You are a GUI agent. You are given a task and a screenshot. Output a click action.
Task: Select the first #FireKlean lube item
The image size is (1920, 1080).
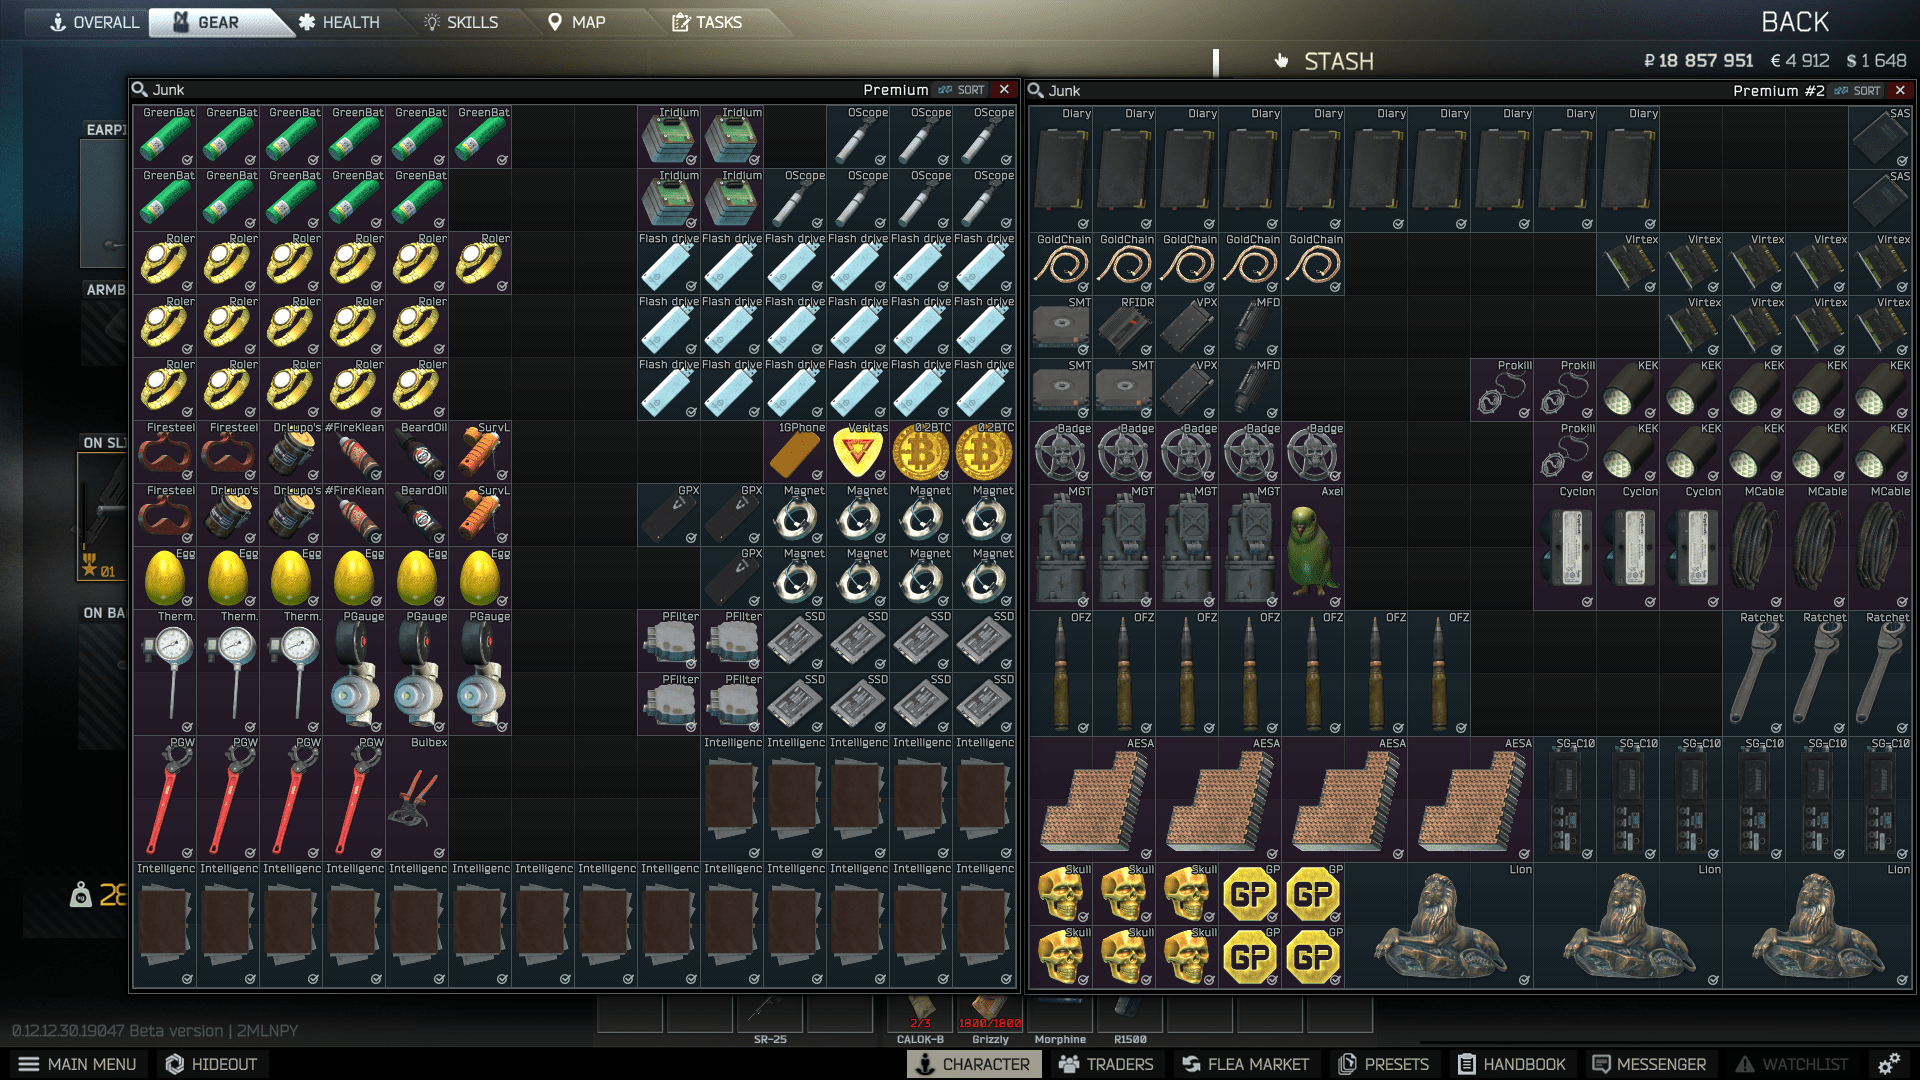[354, 451]
